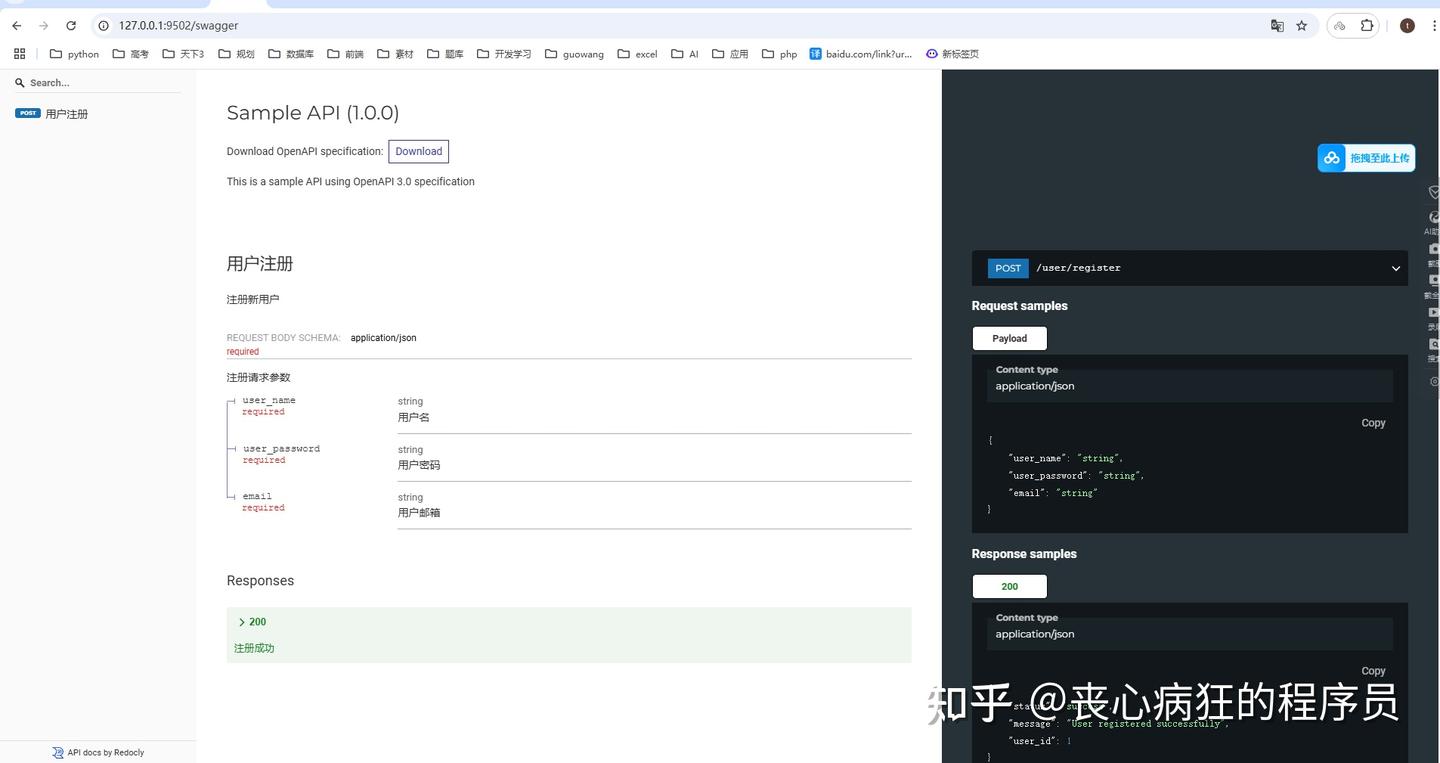The width and height of the screenshot is (1440, 763).
Task: Open the guowang bookmark folder
Action: pos(574,54)
